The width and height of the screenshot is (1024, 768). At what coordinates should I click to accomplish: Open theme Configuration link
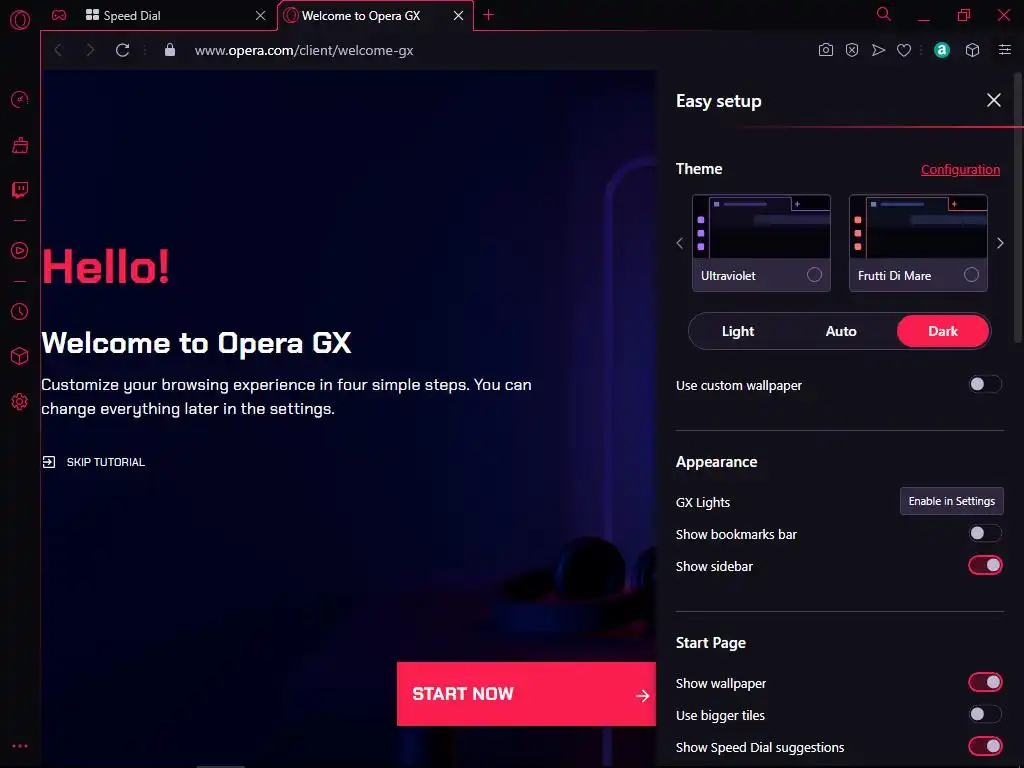(x=960, y=170)
